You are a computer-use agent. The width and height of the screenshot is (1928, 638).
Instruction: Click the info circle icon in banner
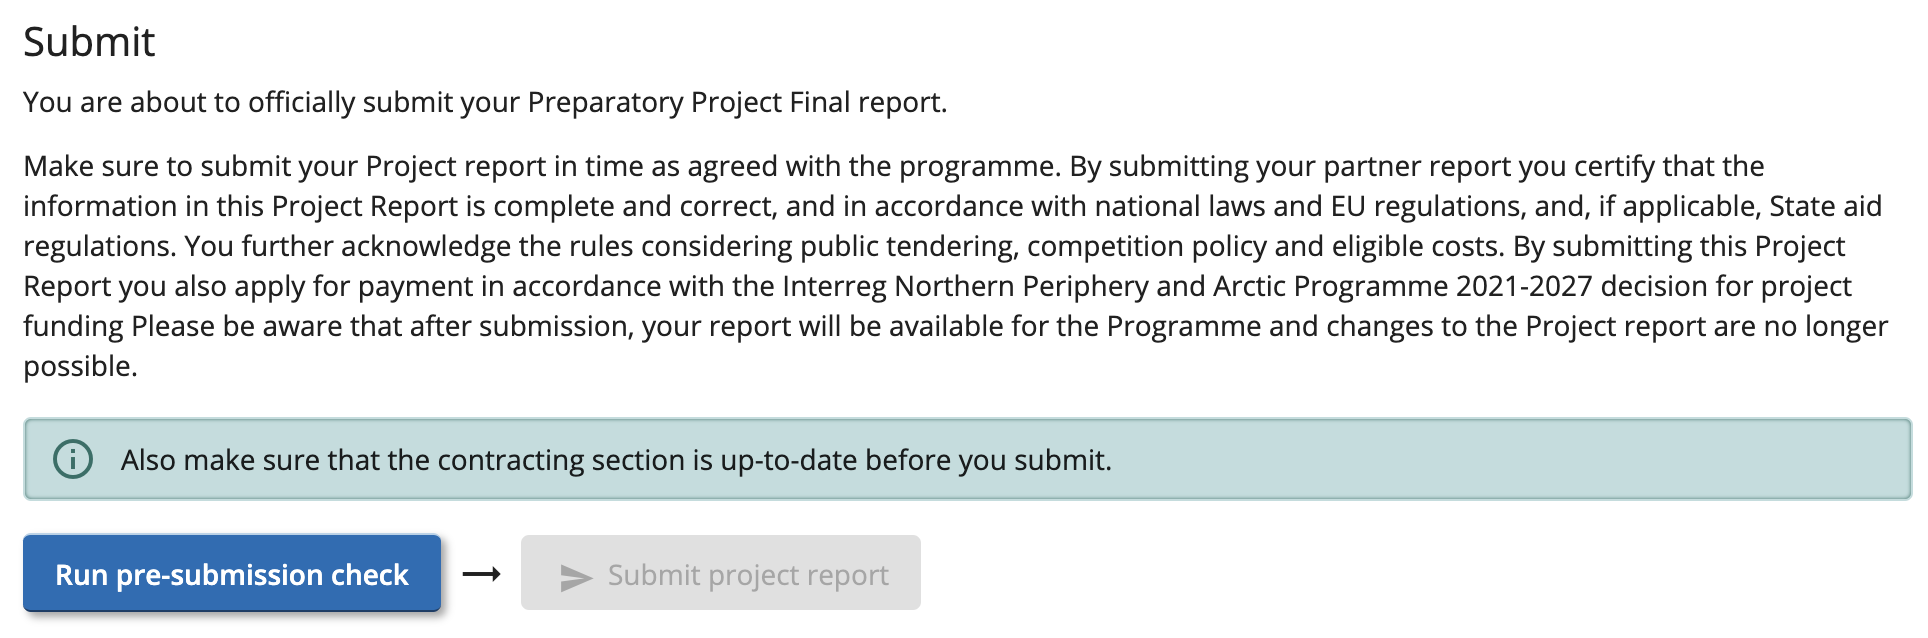click(73, 459)
